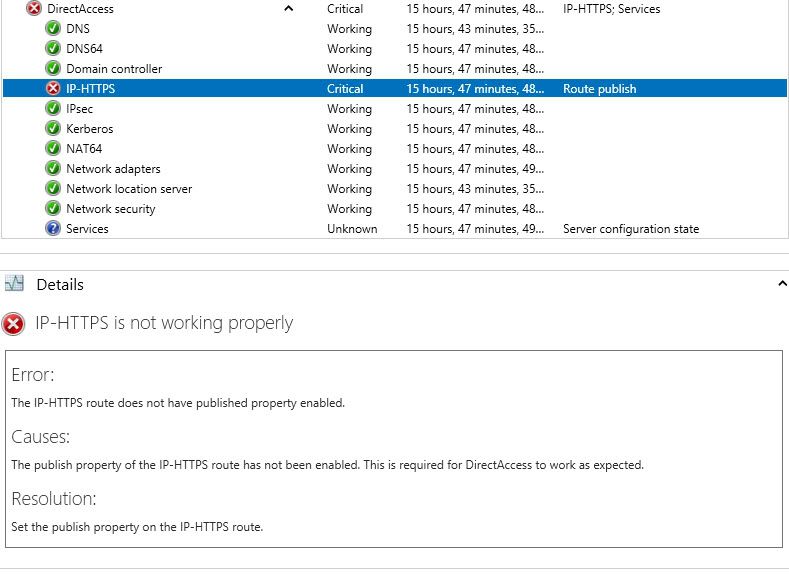This screenshot has width=789, height=577.
Task: Select the DNS64 row
Action: (394, 49)
